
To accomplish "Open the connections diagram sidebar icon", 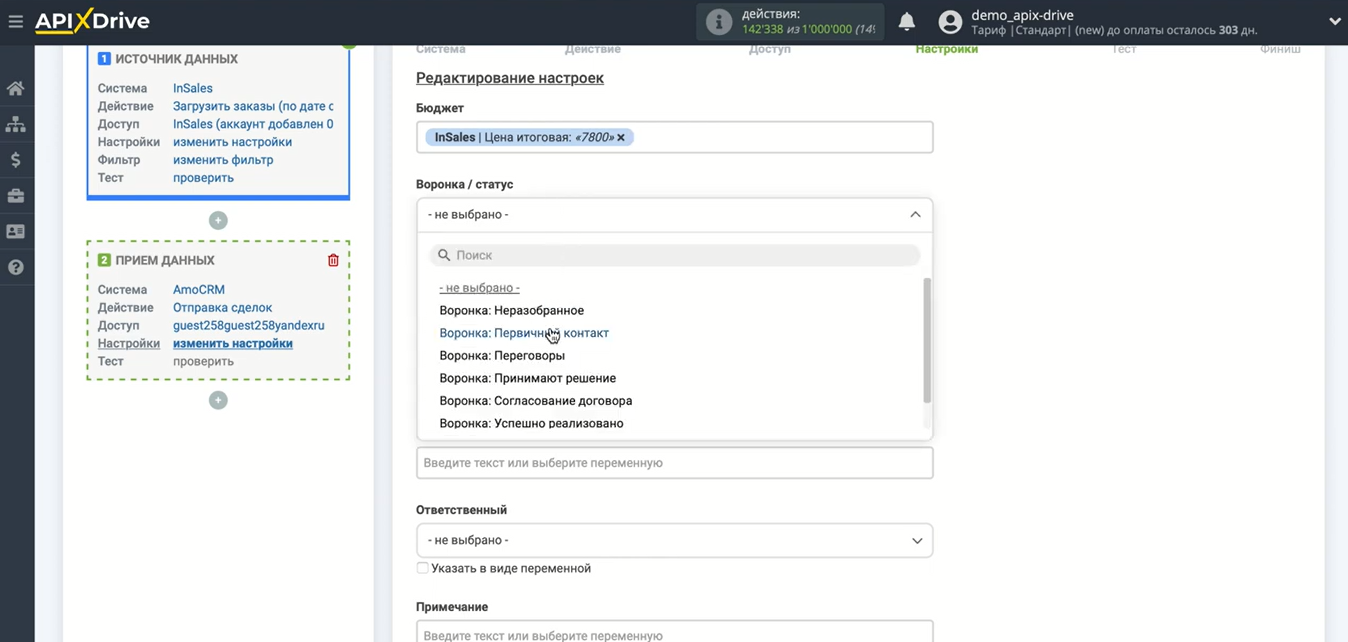I will pyautogui.click(x=16, y=125).
